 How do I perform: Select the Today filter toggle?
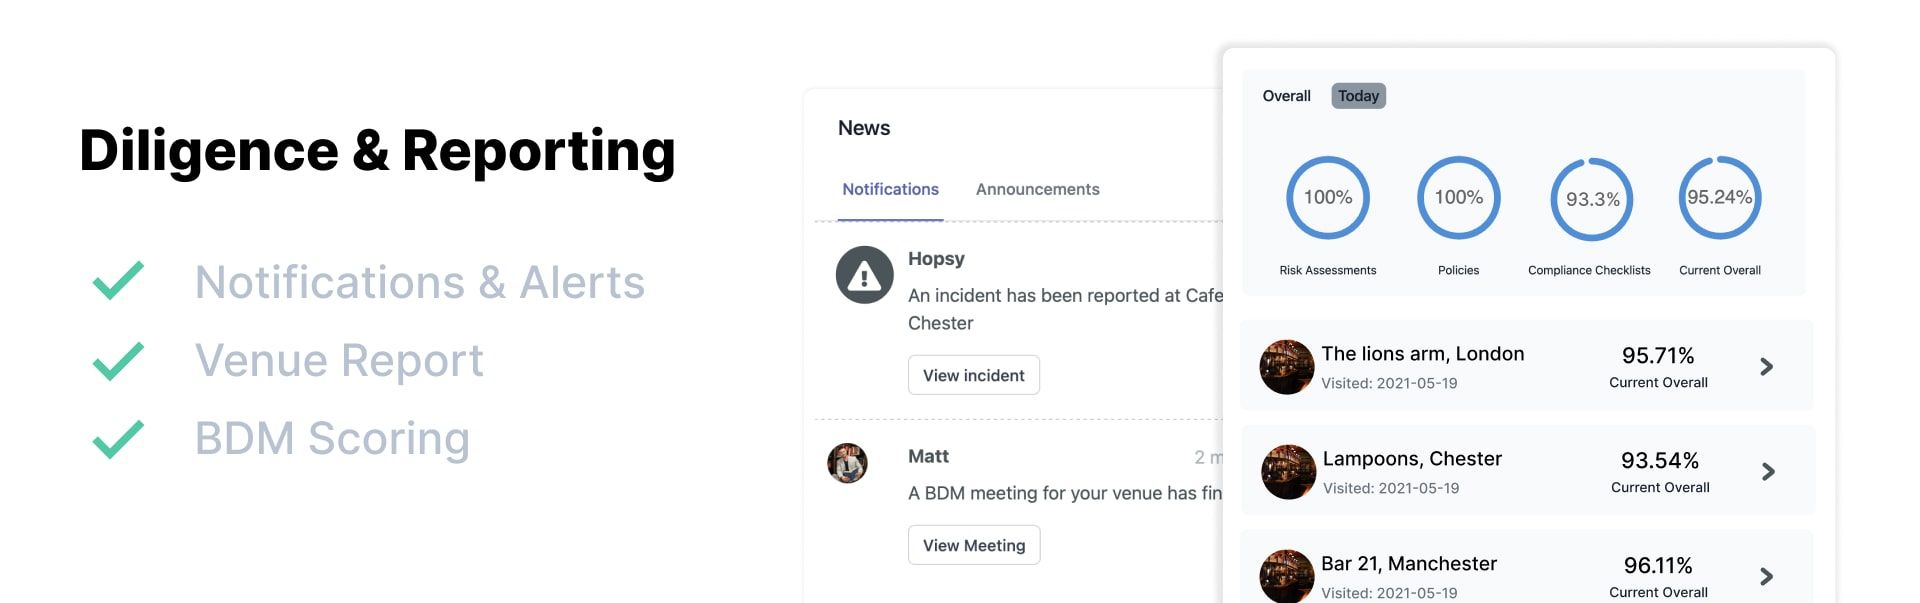click(1358, 96)
